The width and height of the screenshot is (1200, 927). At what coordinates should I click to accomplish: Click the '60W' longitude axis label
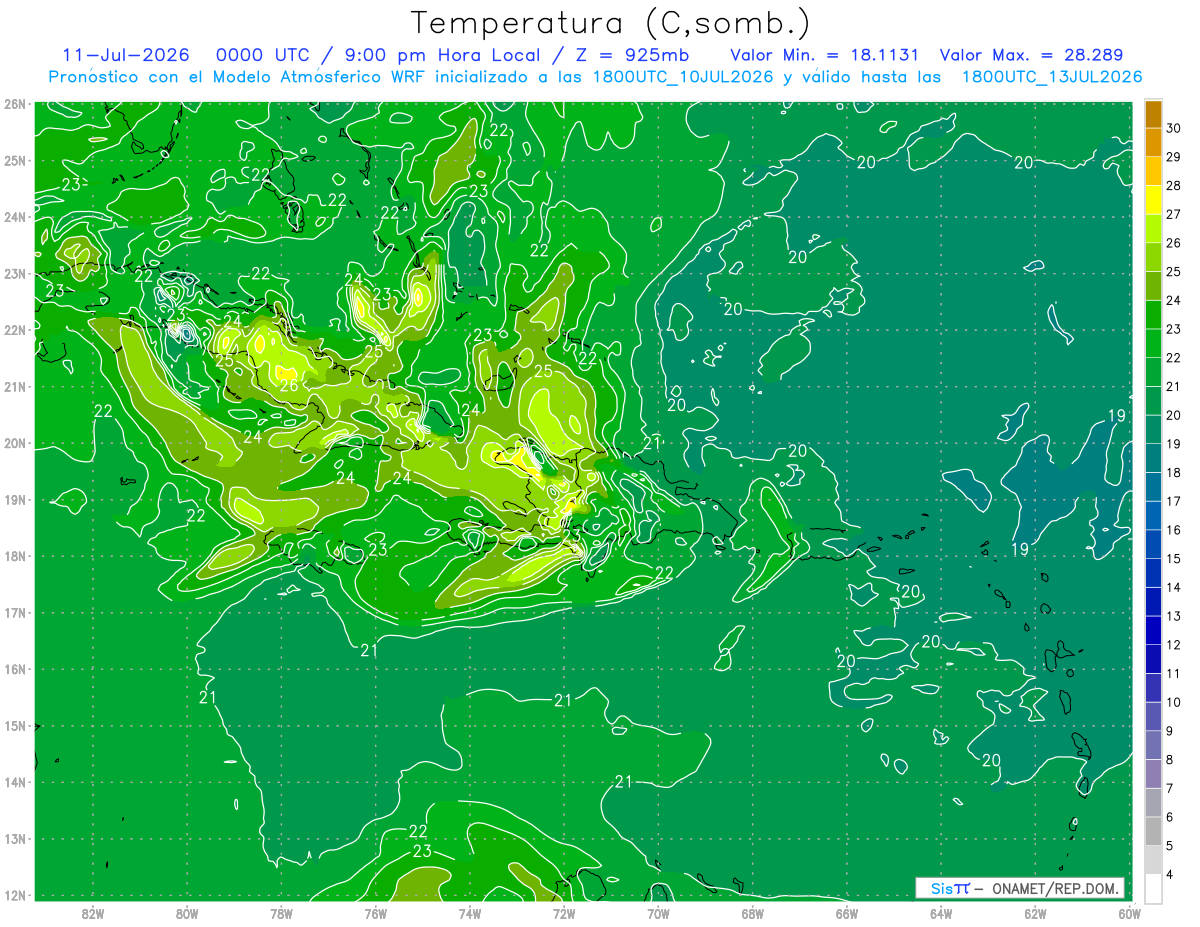1130,913
